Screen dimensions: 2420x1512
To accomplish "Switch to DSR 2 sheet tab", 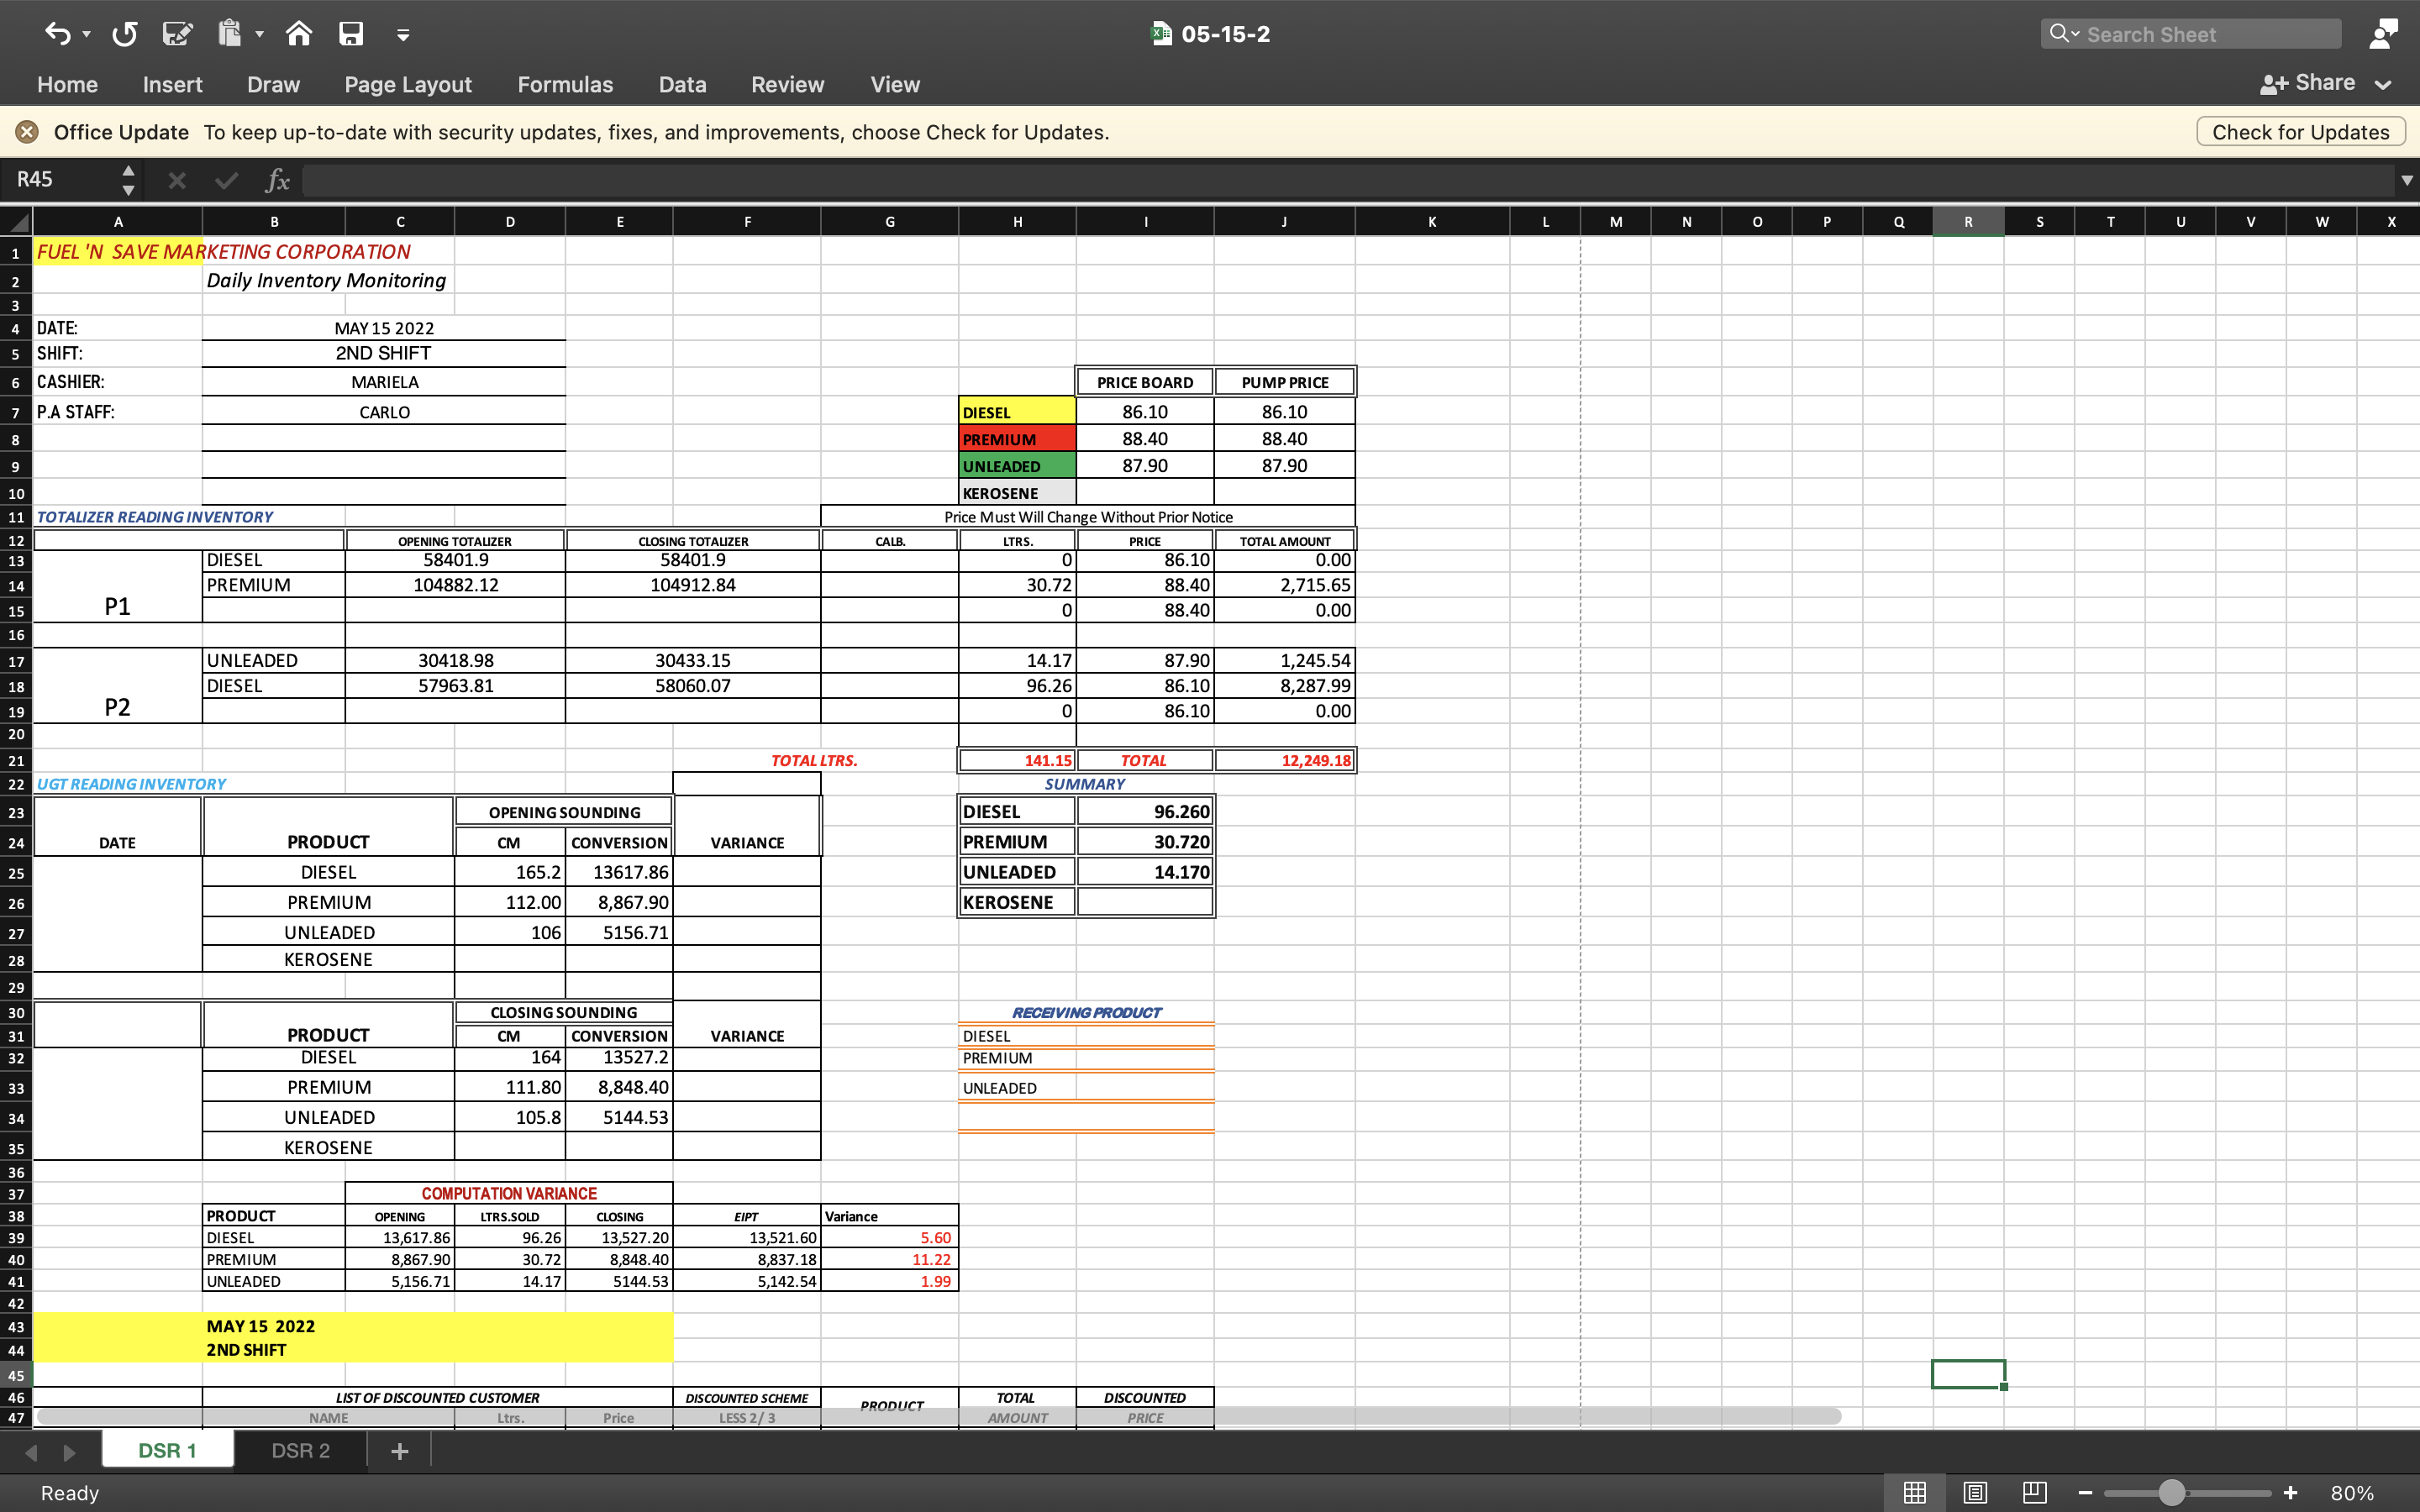I will coord(300,1451).
